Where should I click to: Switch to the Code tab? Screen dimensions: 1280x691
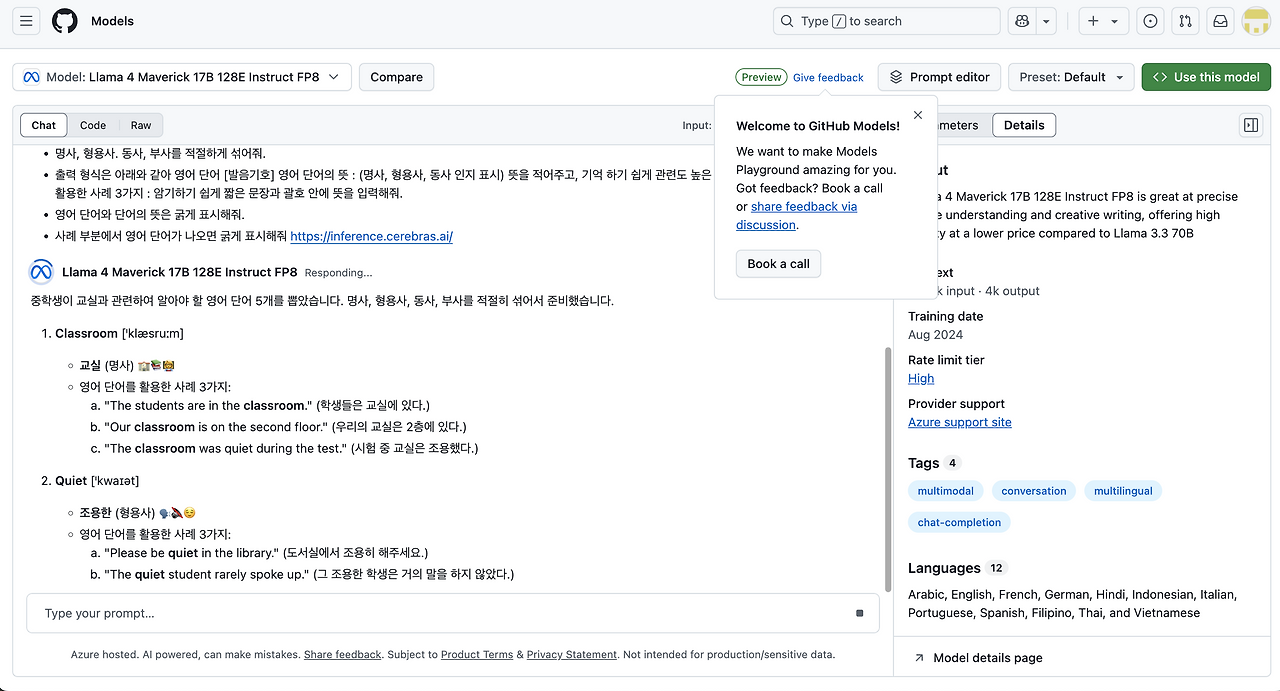click(93, 125)
